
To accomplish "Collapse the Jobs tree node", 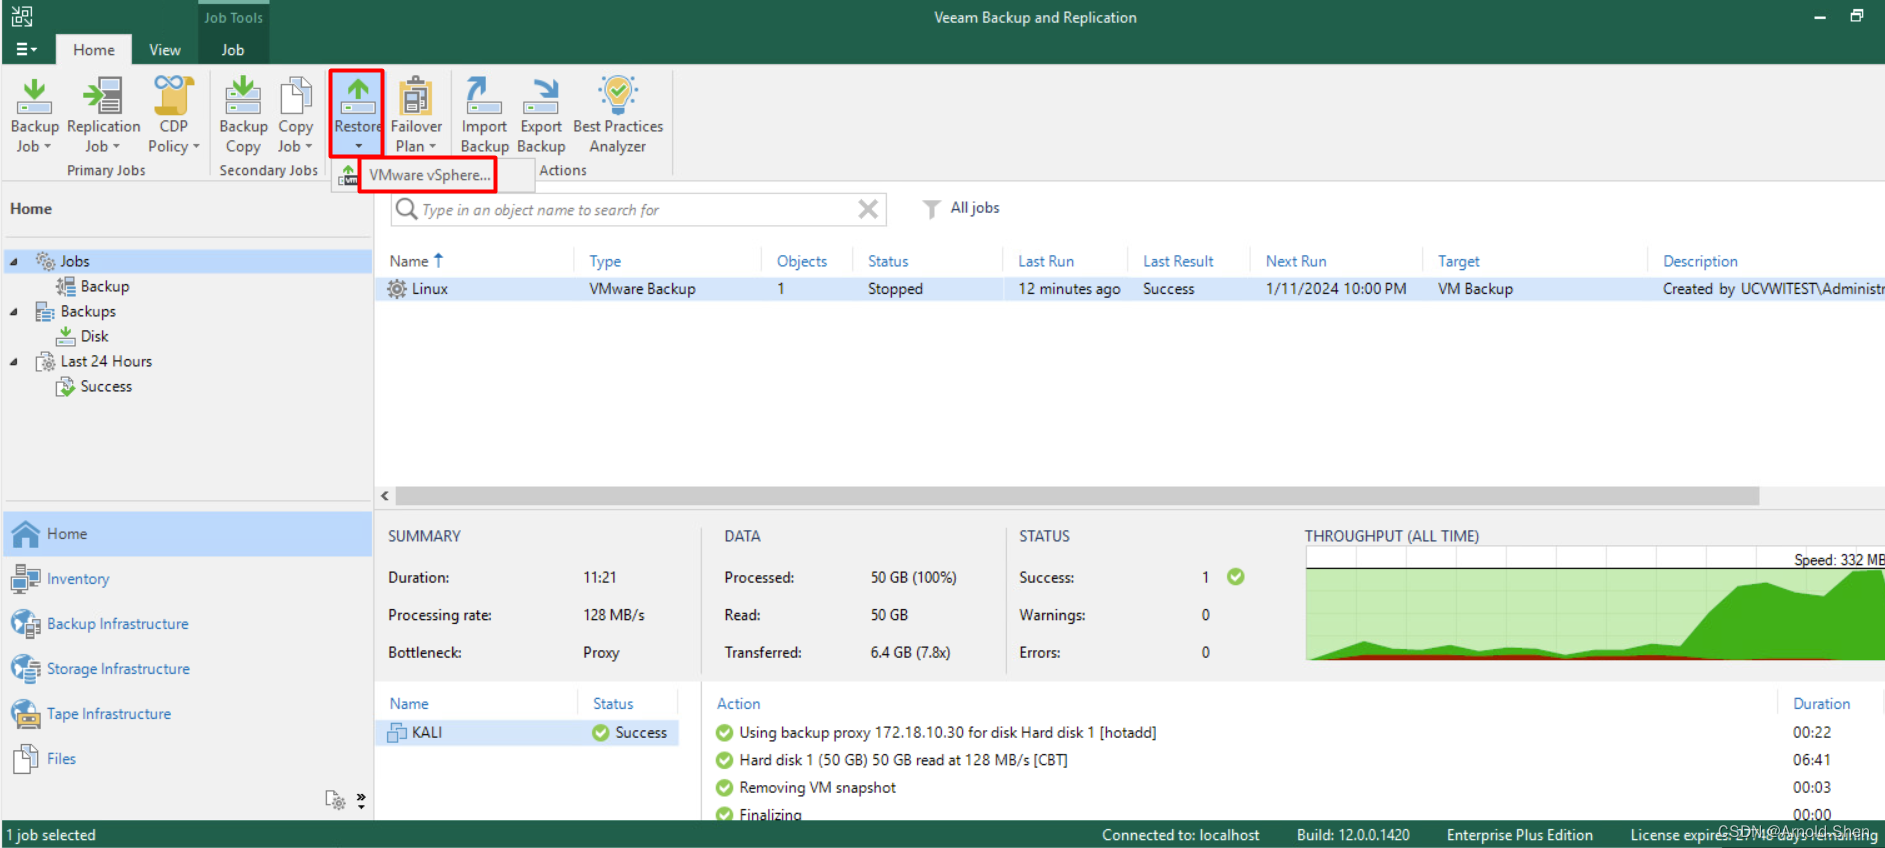I will [x=14, y=261].
